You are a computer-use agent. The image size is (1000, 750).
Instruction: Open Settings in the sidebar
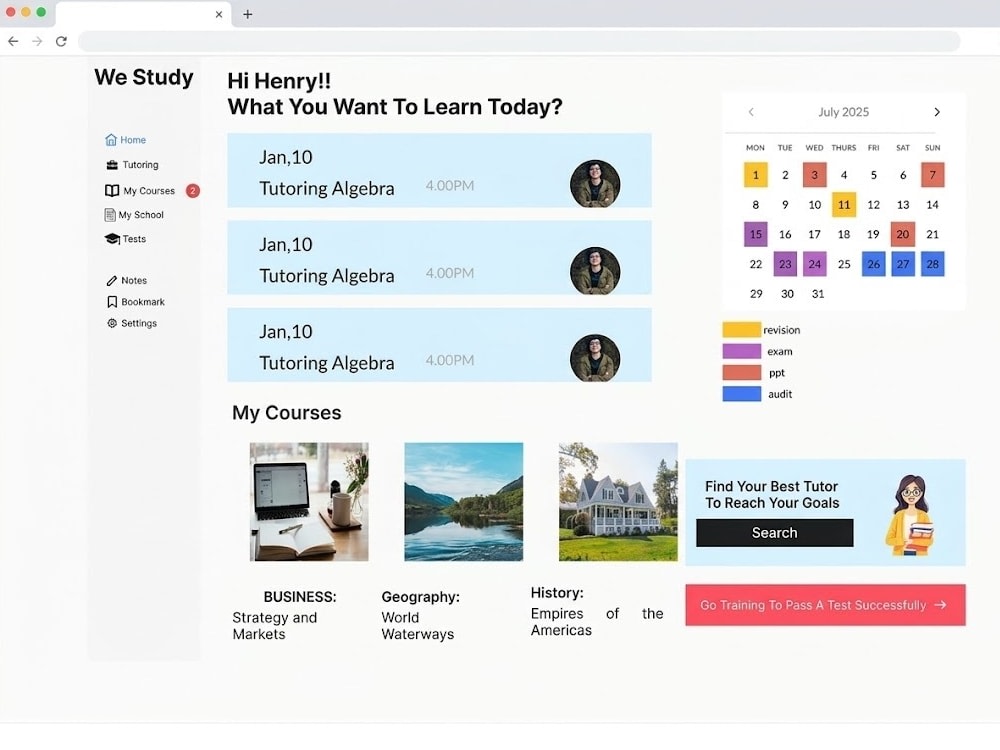point(132,323)
